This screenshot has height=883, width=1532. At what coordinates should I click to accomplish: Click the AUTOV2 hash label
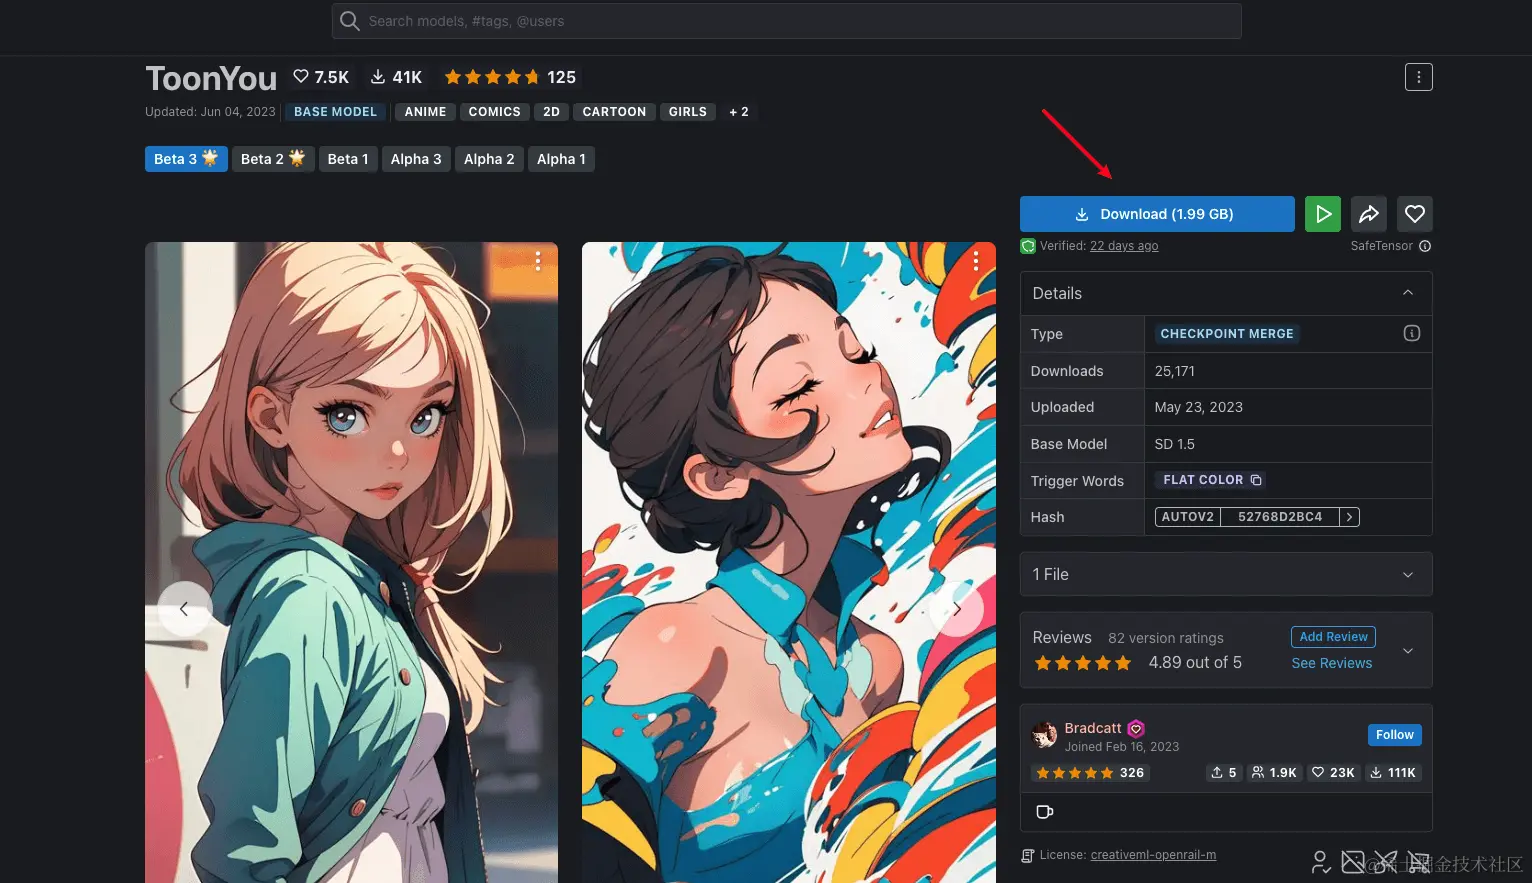point(1188,517)
